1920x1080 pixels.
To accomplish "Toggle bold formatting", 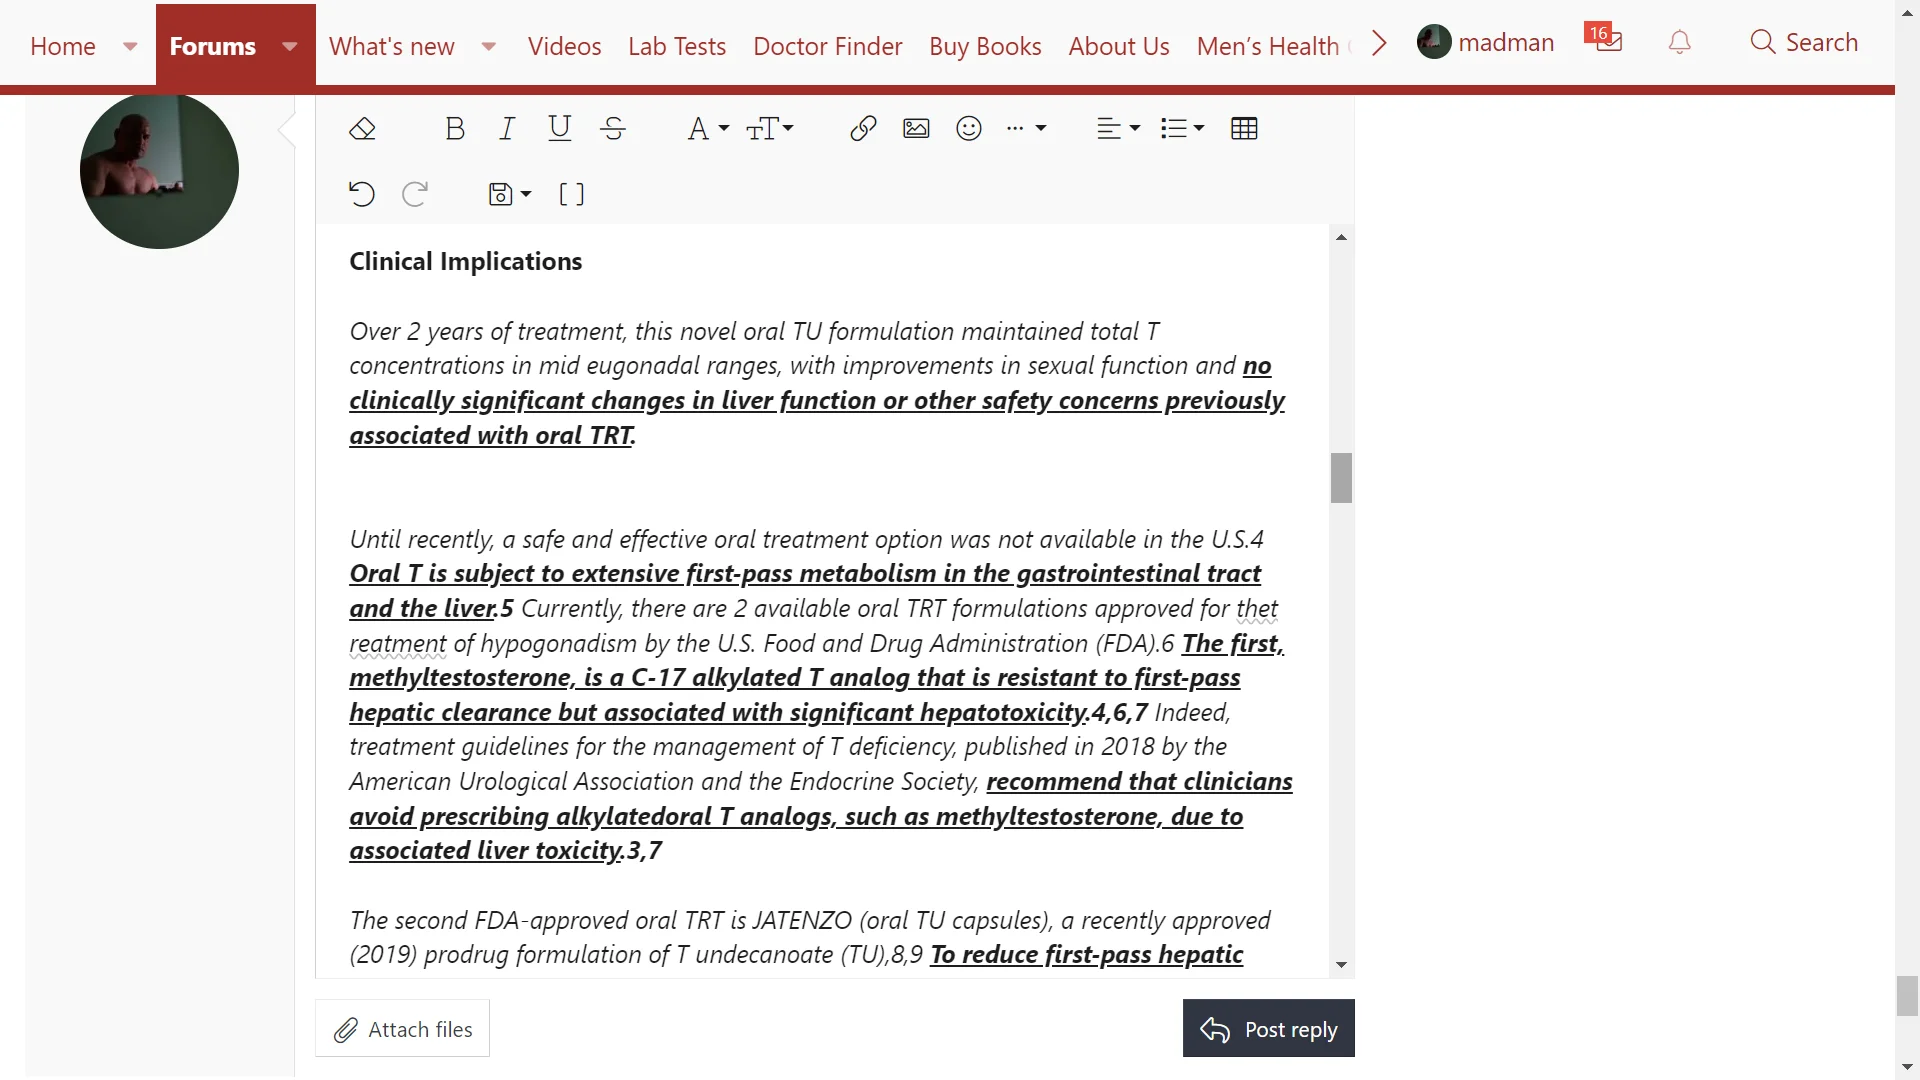I will click(455, 129).
